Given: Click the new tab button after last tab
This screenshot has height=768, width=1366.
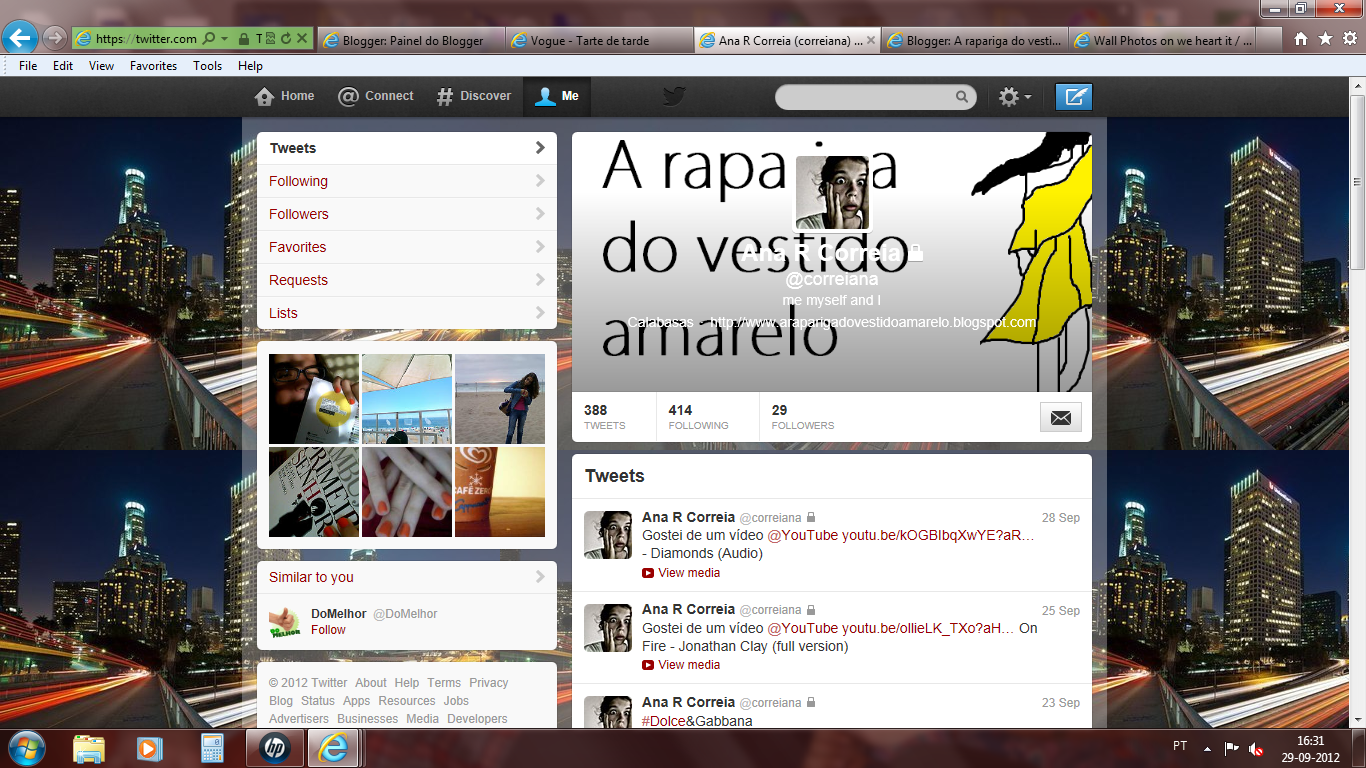Looking at the screenshot, I should coord(1269,40).
